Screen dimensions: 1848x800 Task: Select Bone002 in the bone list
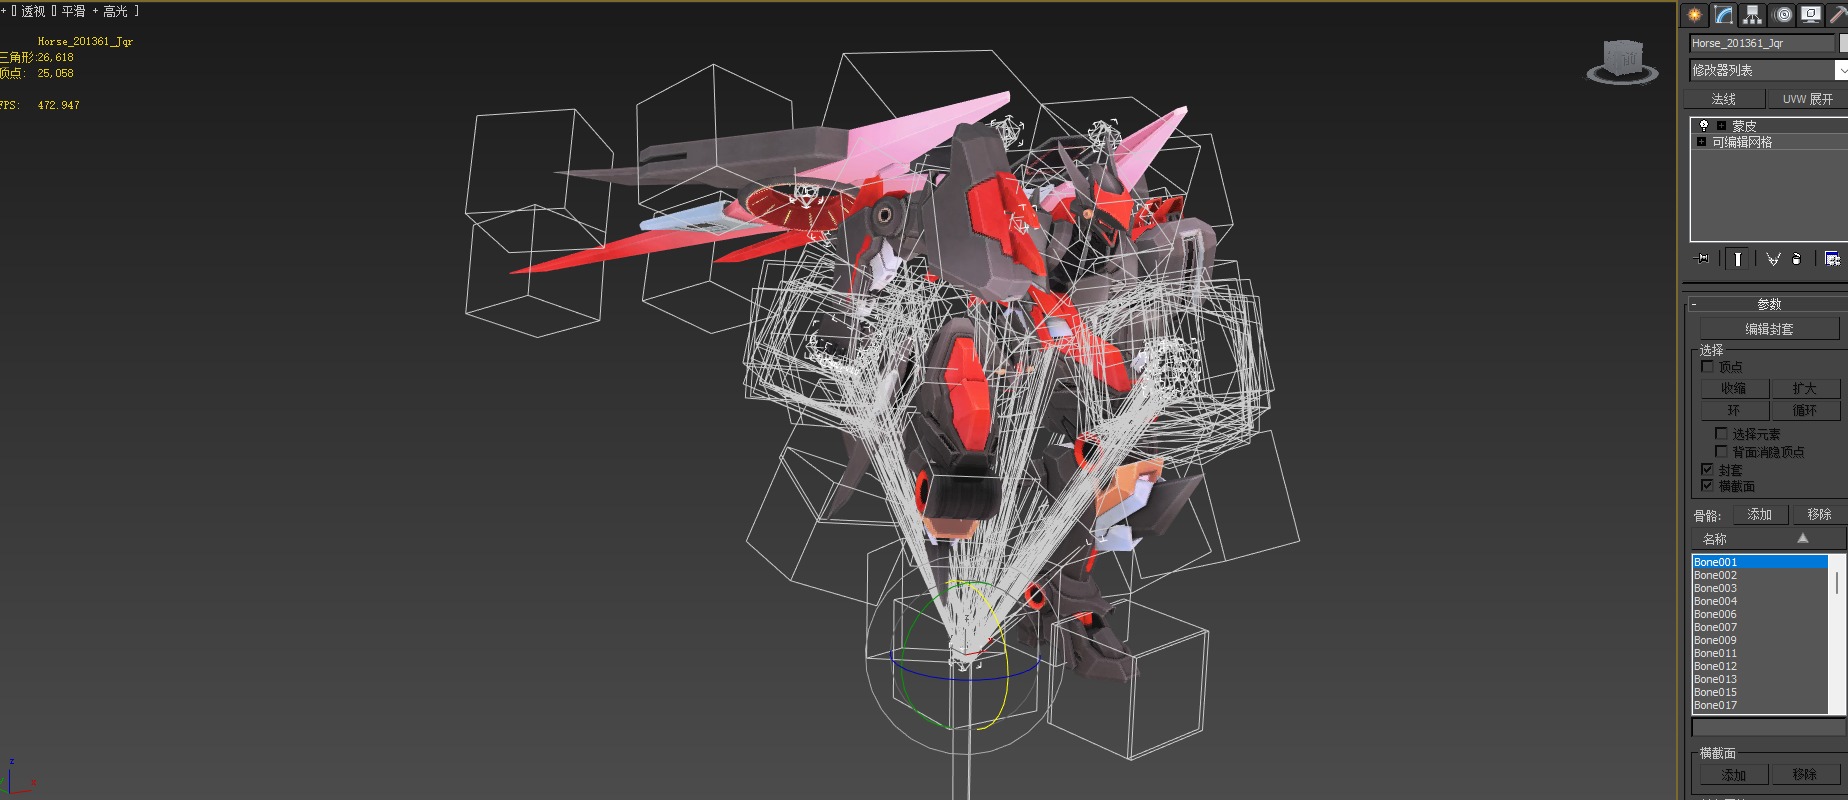pos(1760,575)
